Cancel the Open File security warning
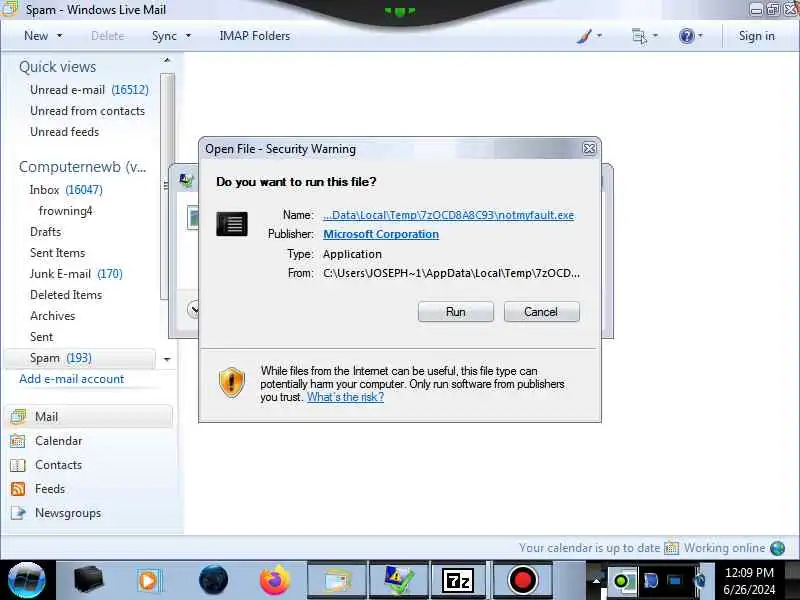 (541, 312)
